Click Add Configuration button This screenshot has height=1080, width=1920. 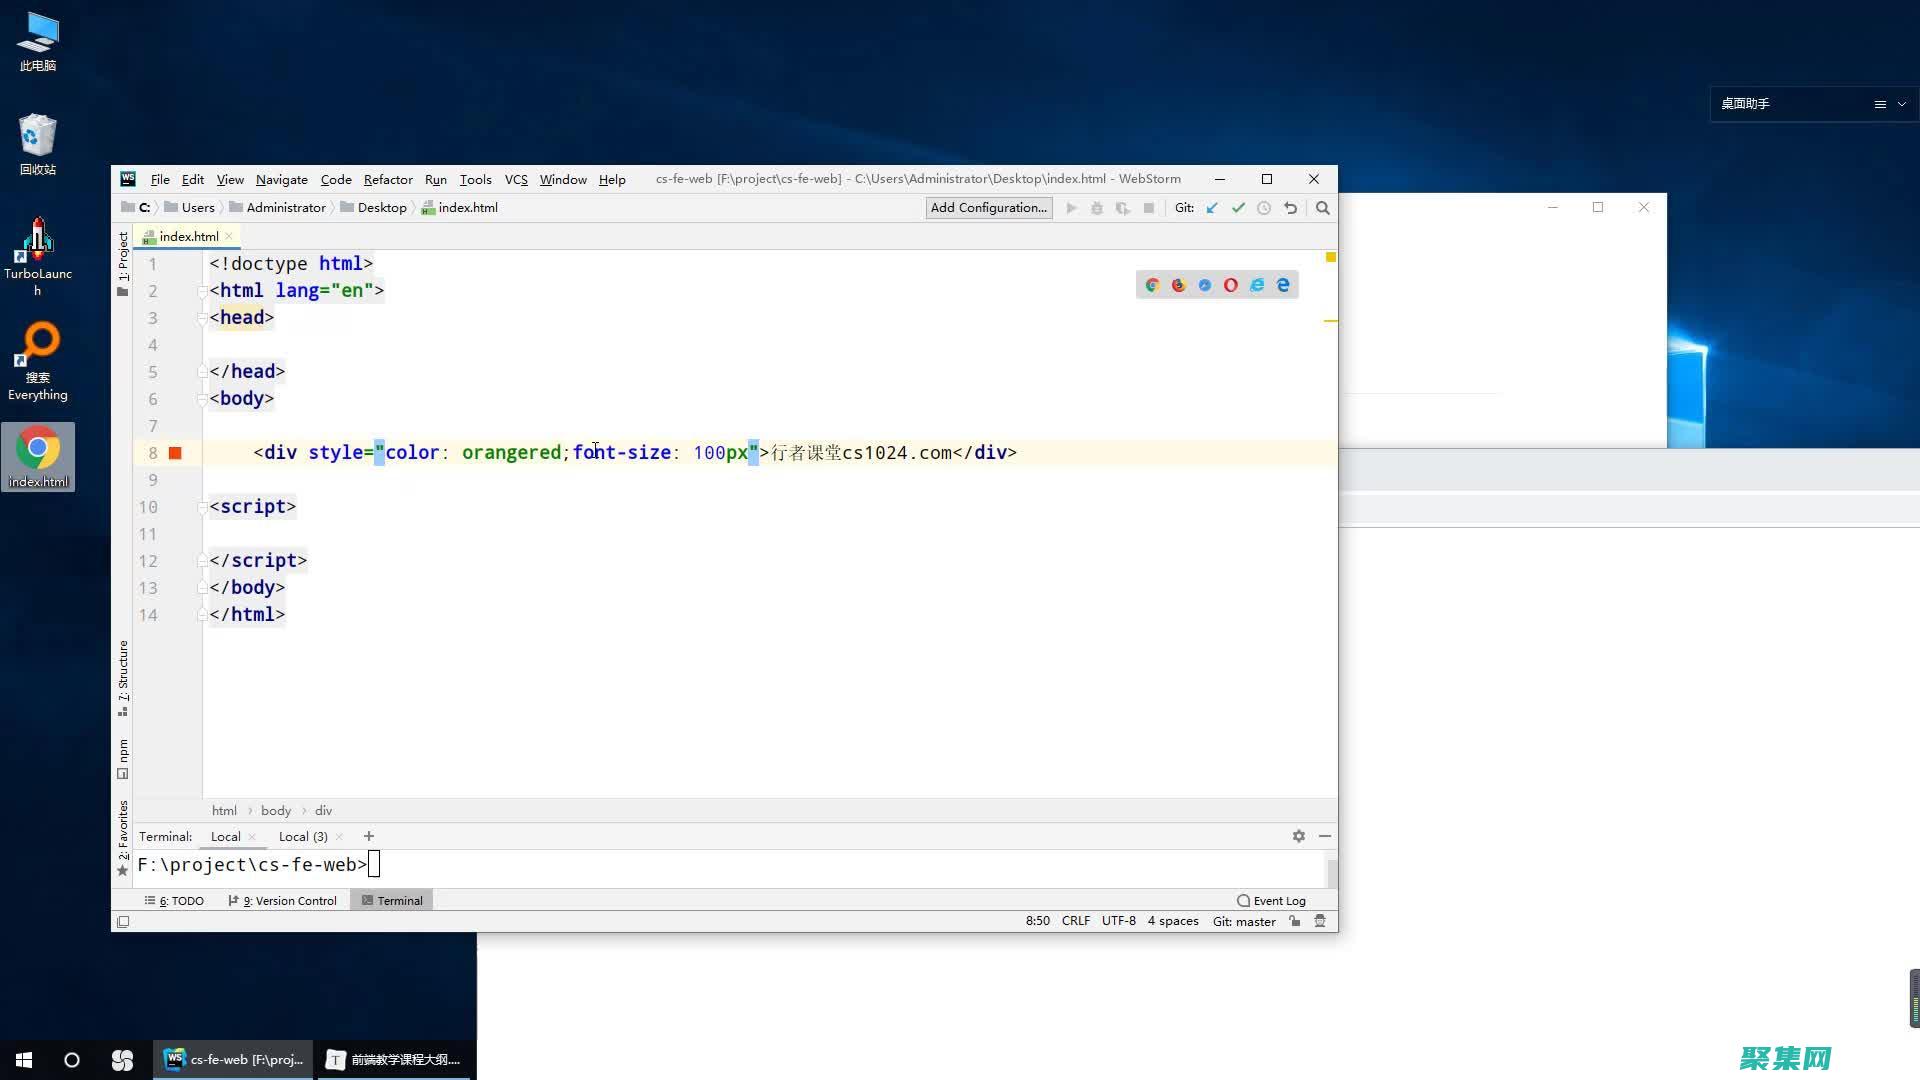click(x=988, y=208)
